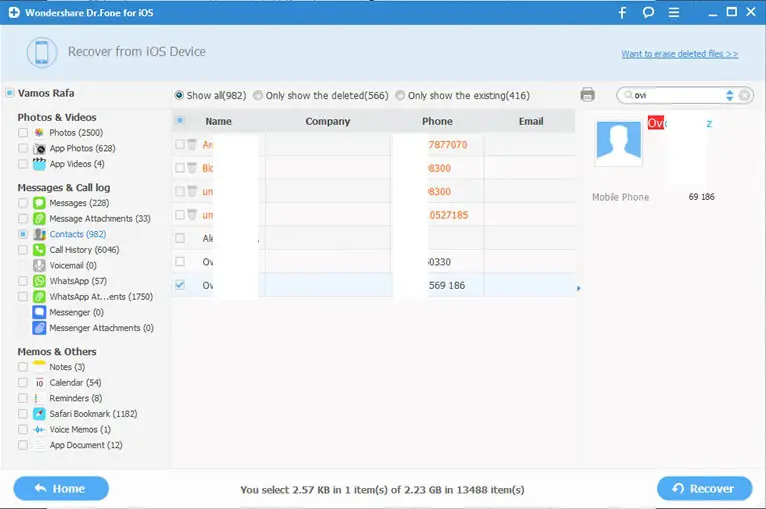Viewport: 766px width, 509px height.
Task: Click the green Messages icon
Action: click(x=39, y=203)
